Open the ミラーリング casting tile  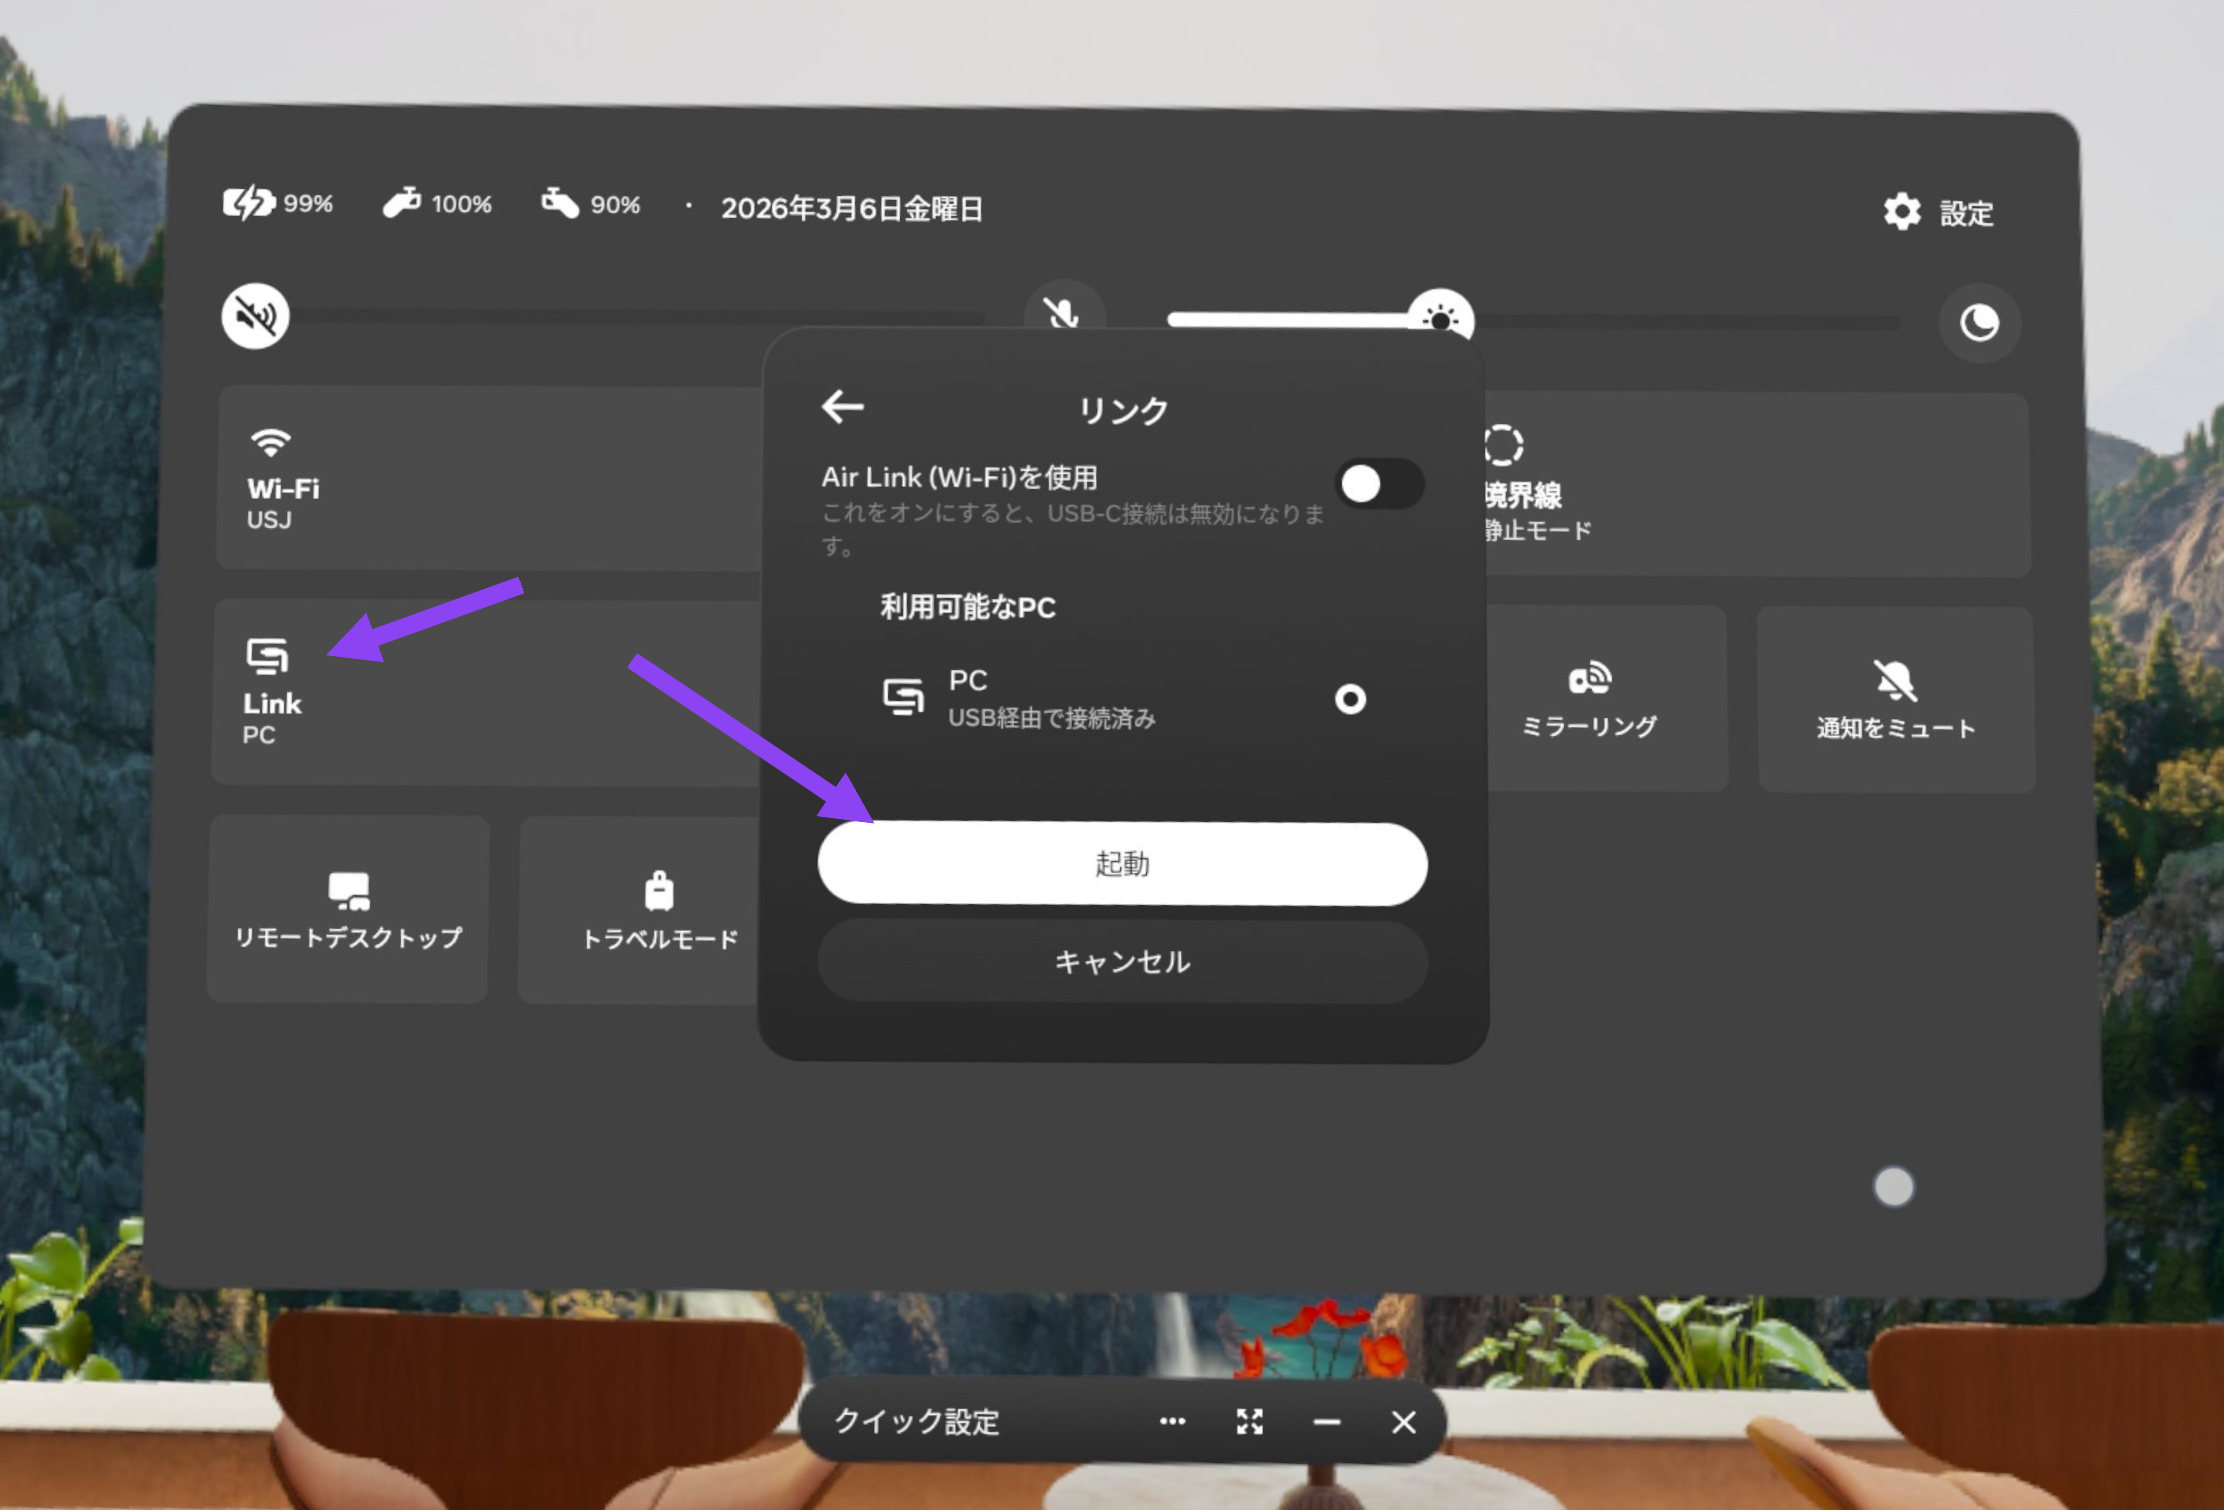1588,699
